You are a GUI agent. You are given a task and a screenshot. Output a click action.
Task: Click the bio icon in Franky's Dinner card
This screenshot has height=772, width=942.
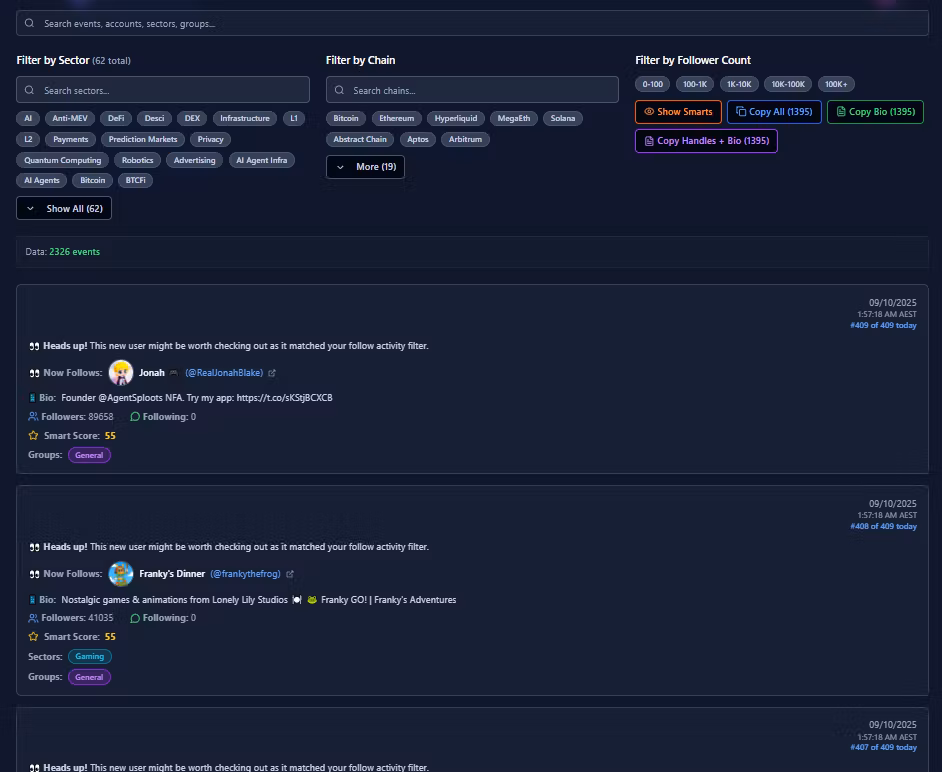click(x=33, y=599)
